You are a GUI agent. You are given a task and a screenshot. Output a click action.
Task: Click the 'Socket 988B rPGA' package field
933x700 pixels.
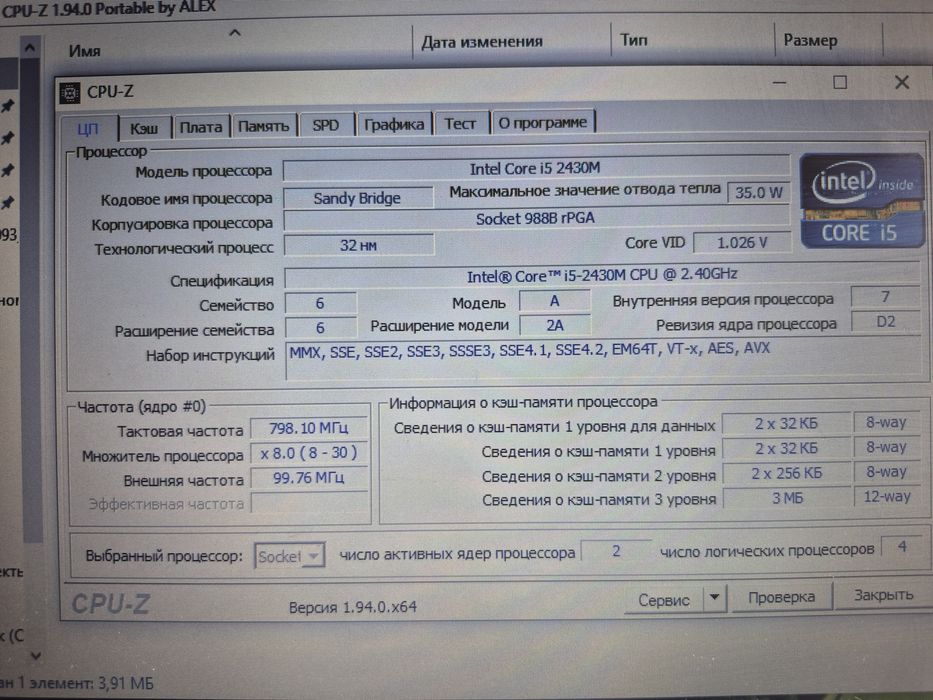[536, 218]
